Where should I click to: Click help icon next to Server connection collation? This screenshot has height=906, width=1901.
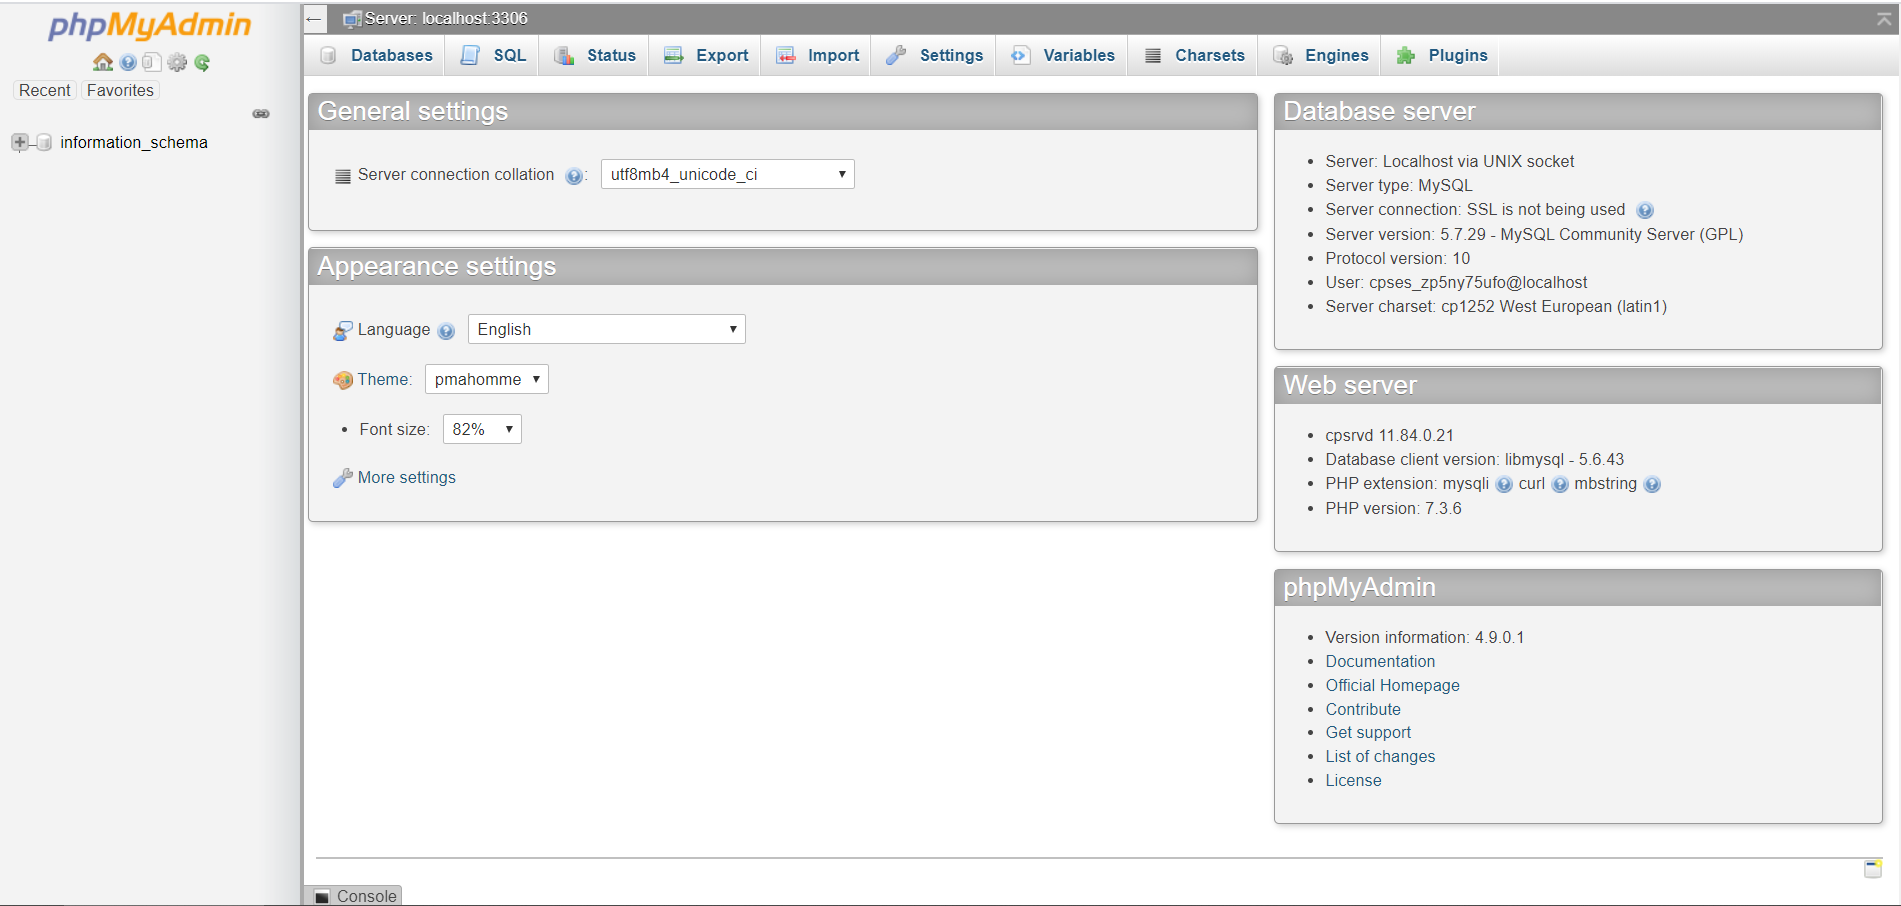pos(573,176)
